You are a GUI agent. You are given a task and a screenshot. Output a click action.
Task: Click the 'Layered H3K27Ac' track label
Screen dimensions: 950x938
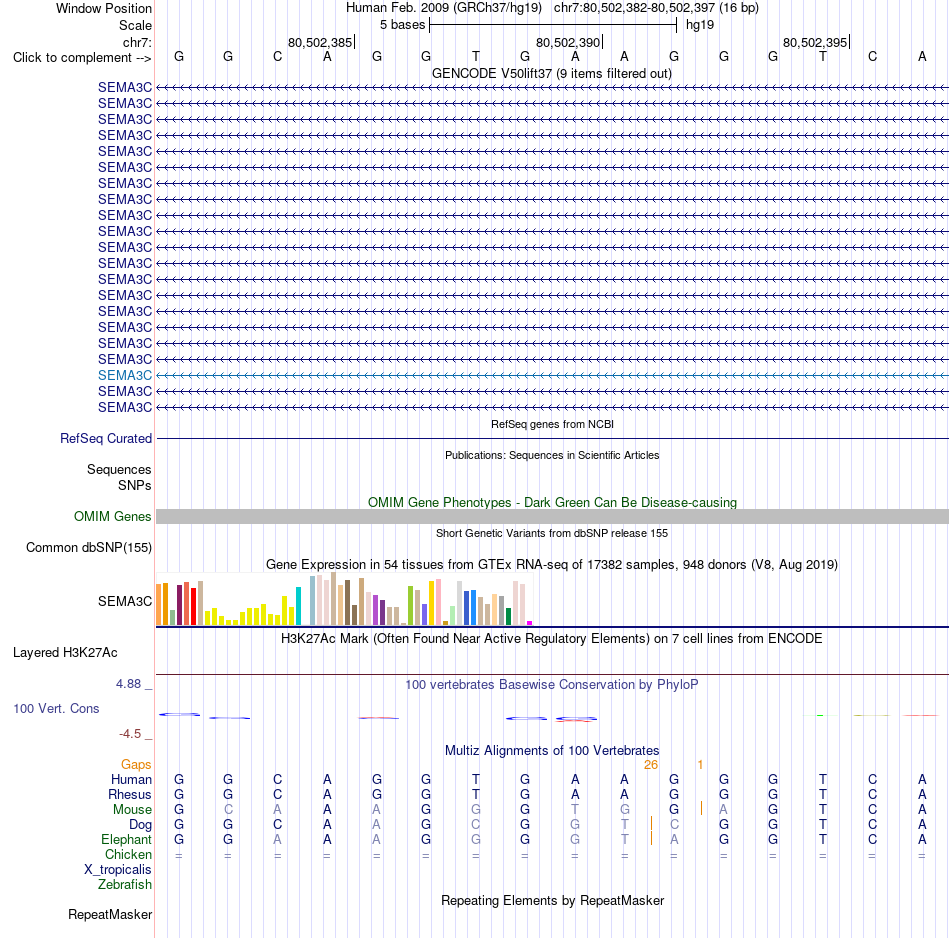tap(65, 653)
